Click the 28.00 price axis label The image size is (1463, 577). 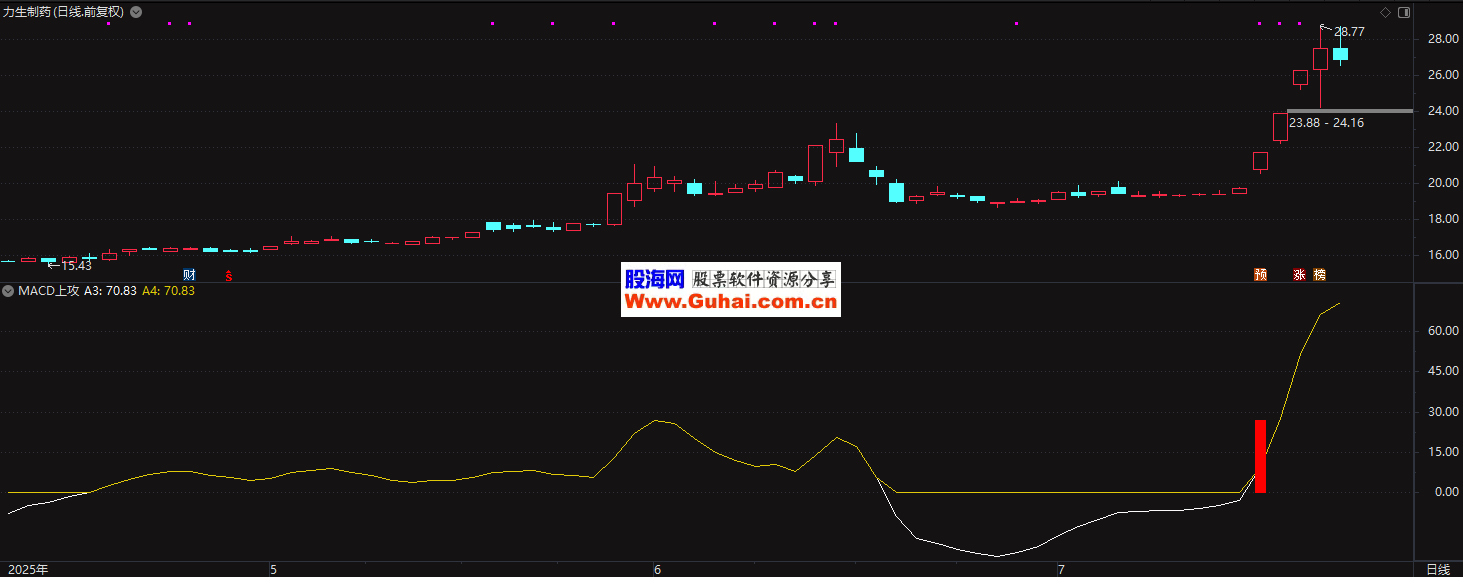pos(1441,39)
